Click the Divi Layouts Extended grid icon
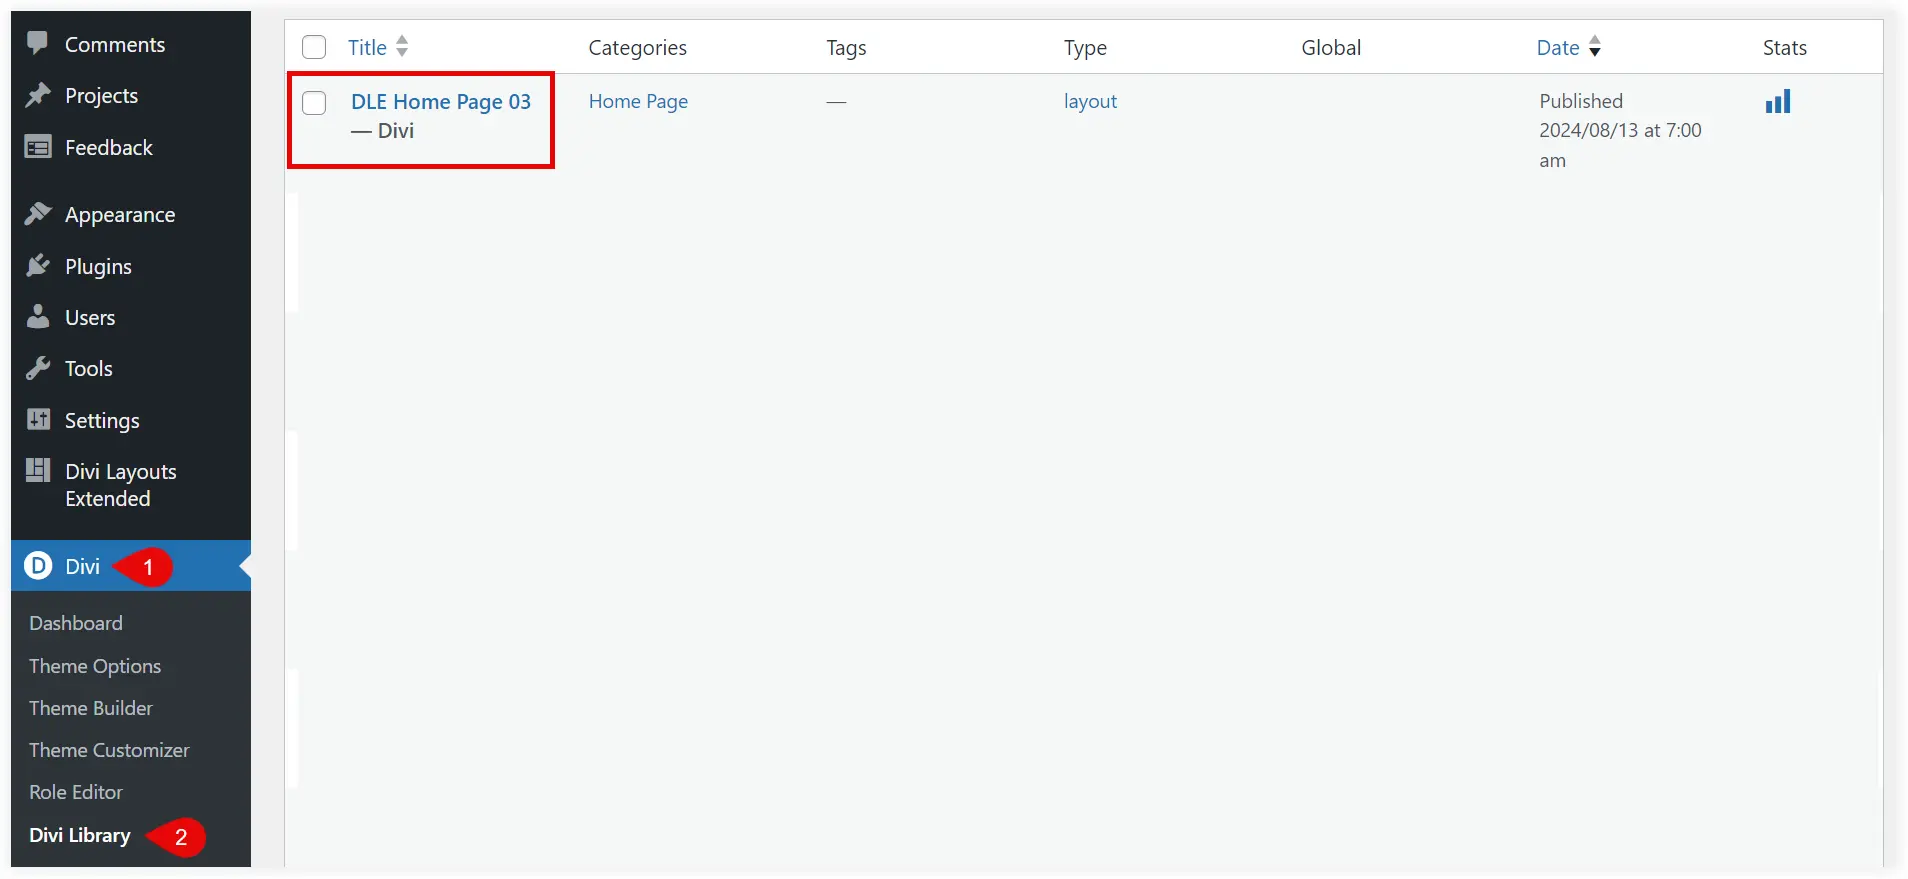The height and width of the screenshot is (879, 1908). pos(38,470)
